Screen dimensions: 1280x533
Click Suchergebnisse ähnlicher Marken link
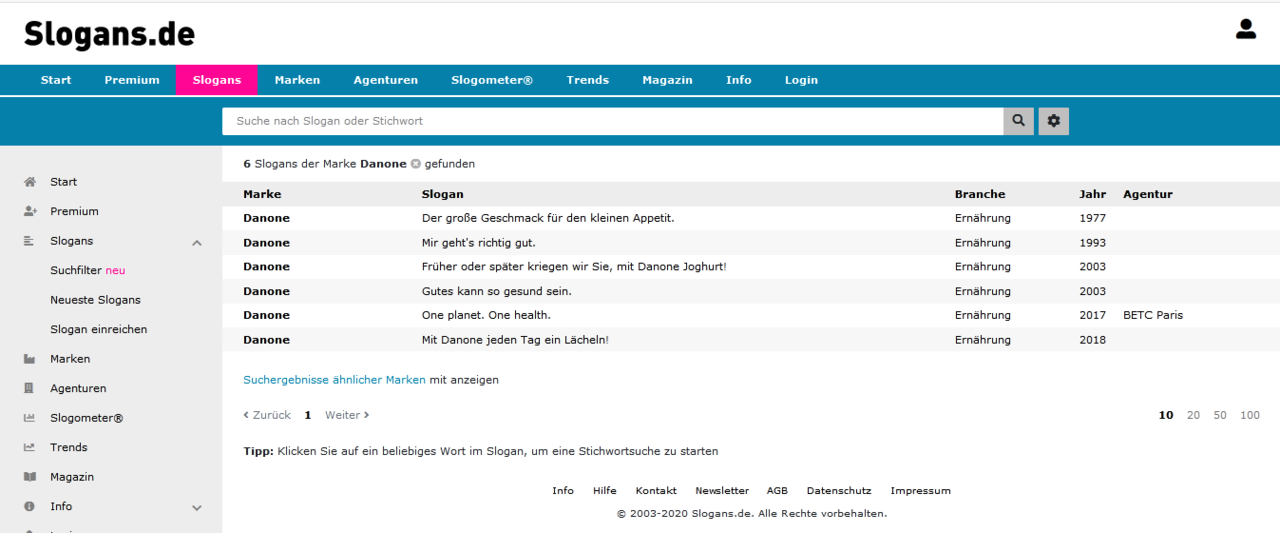334,380
